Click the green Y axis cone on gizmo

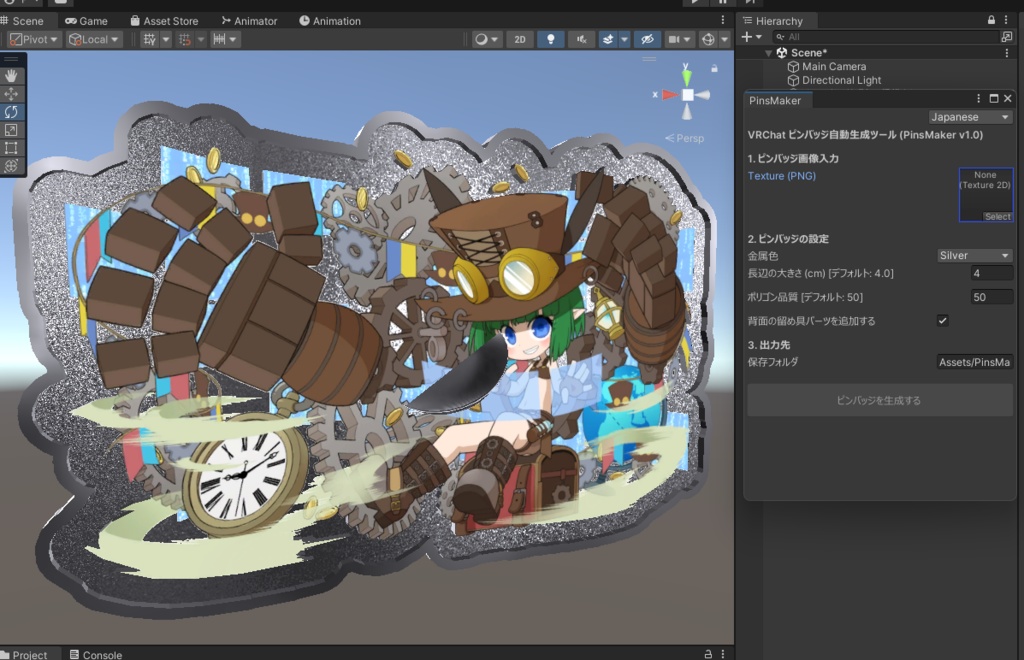coord(686,77)
